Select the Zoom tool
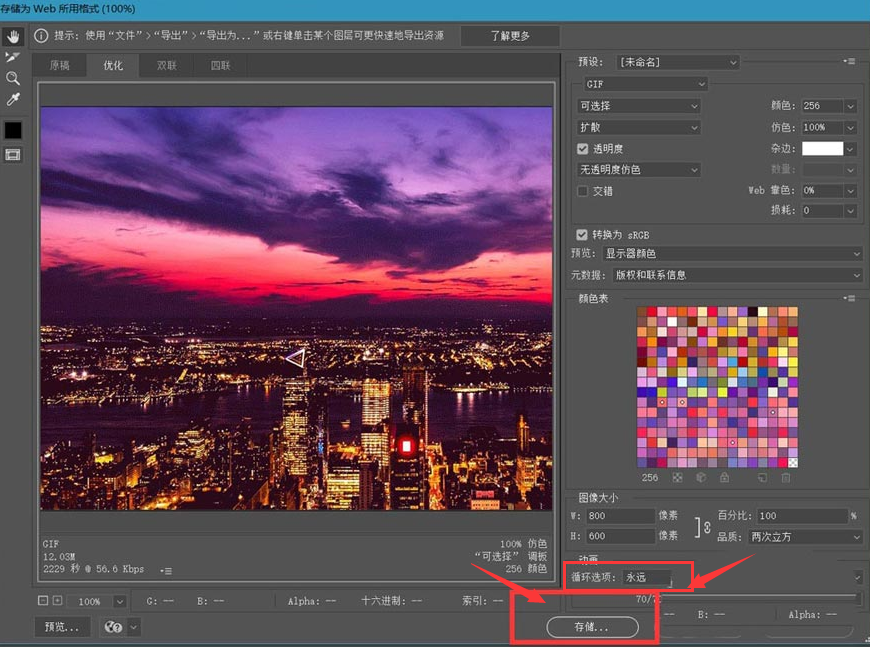 (13, 78)
